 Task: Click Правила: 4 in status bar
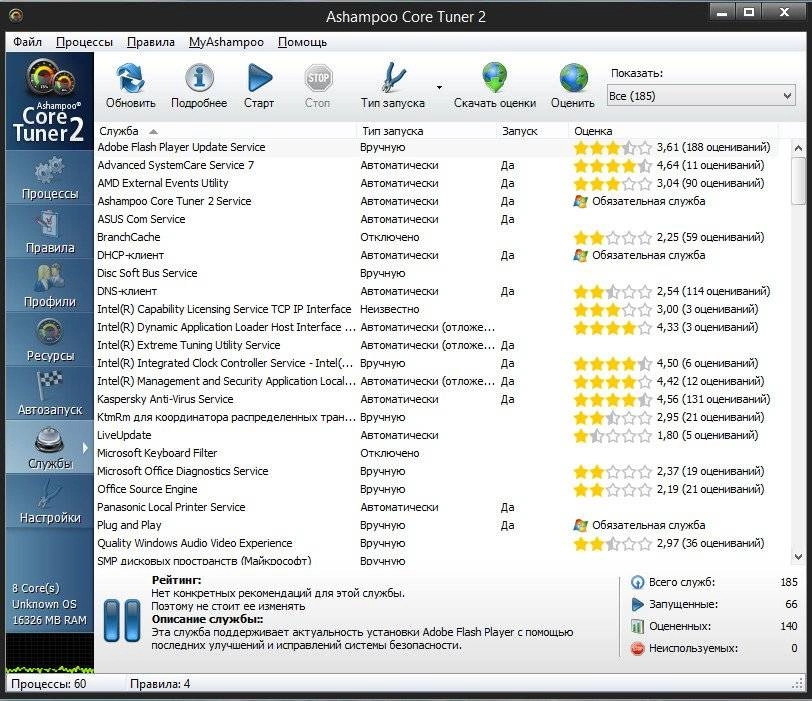160,684
